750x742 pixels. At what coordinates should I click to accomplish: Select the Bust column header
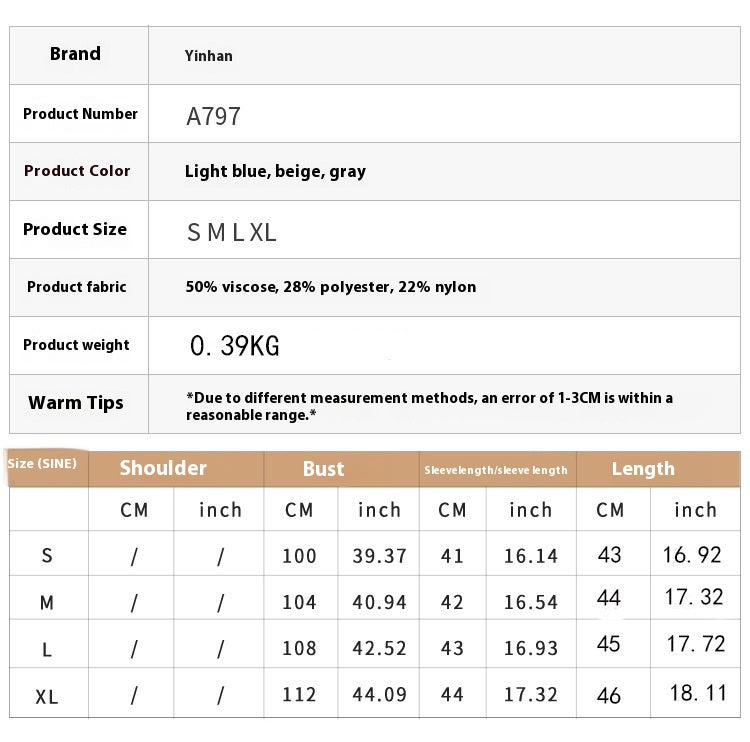(323, 469)
